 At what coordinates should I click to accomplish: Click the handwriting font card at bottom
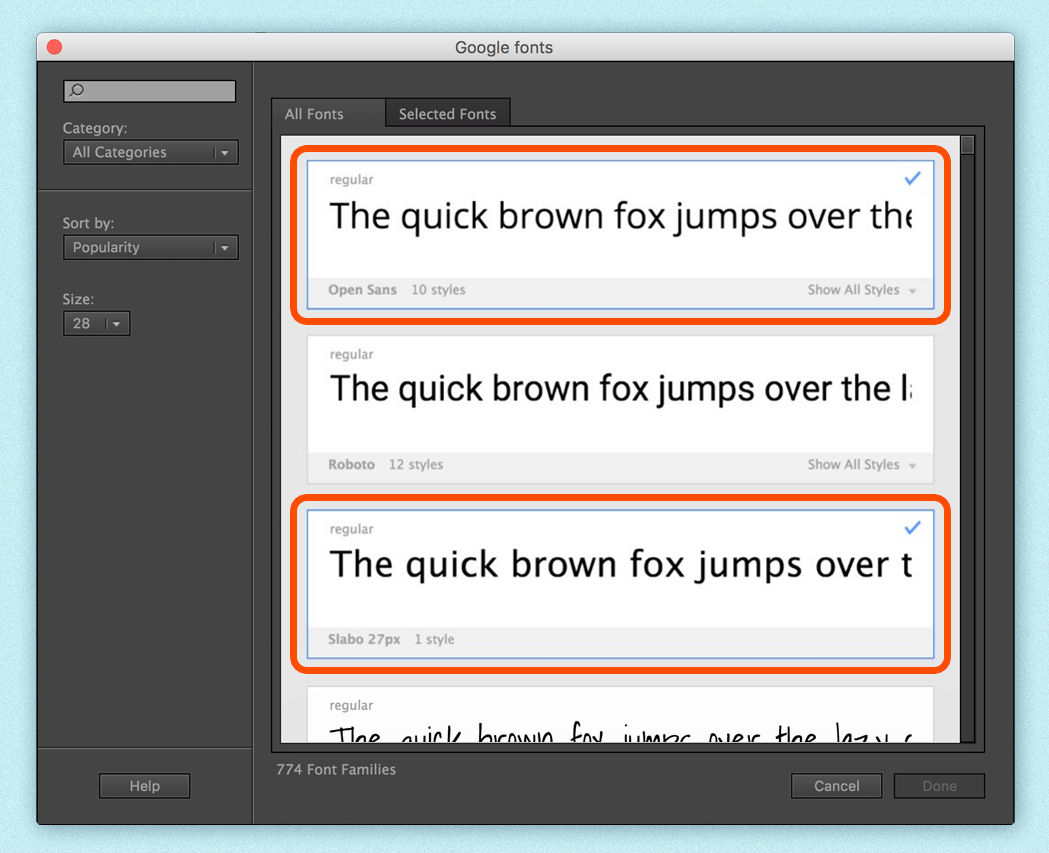coord(620,715)
